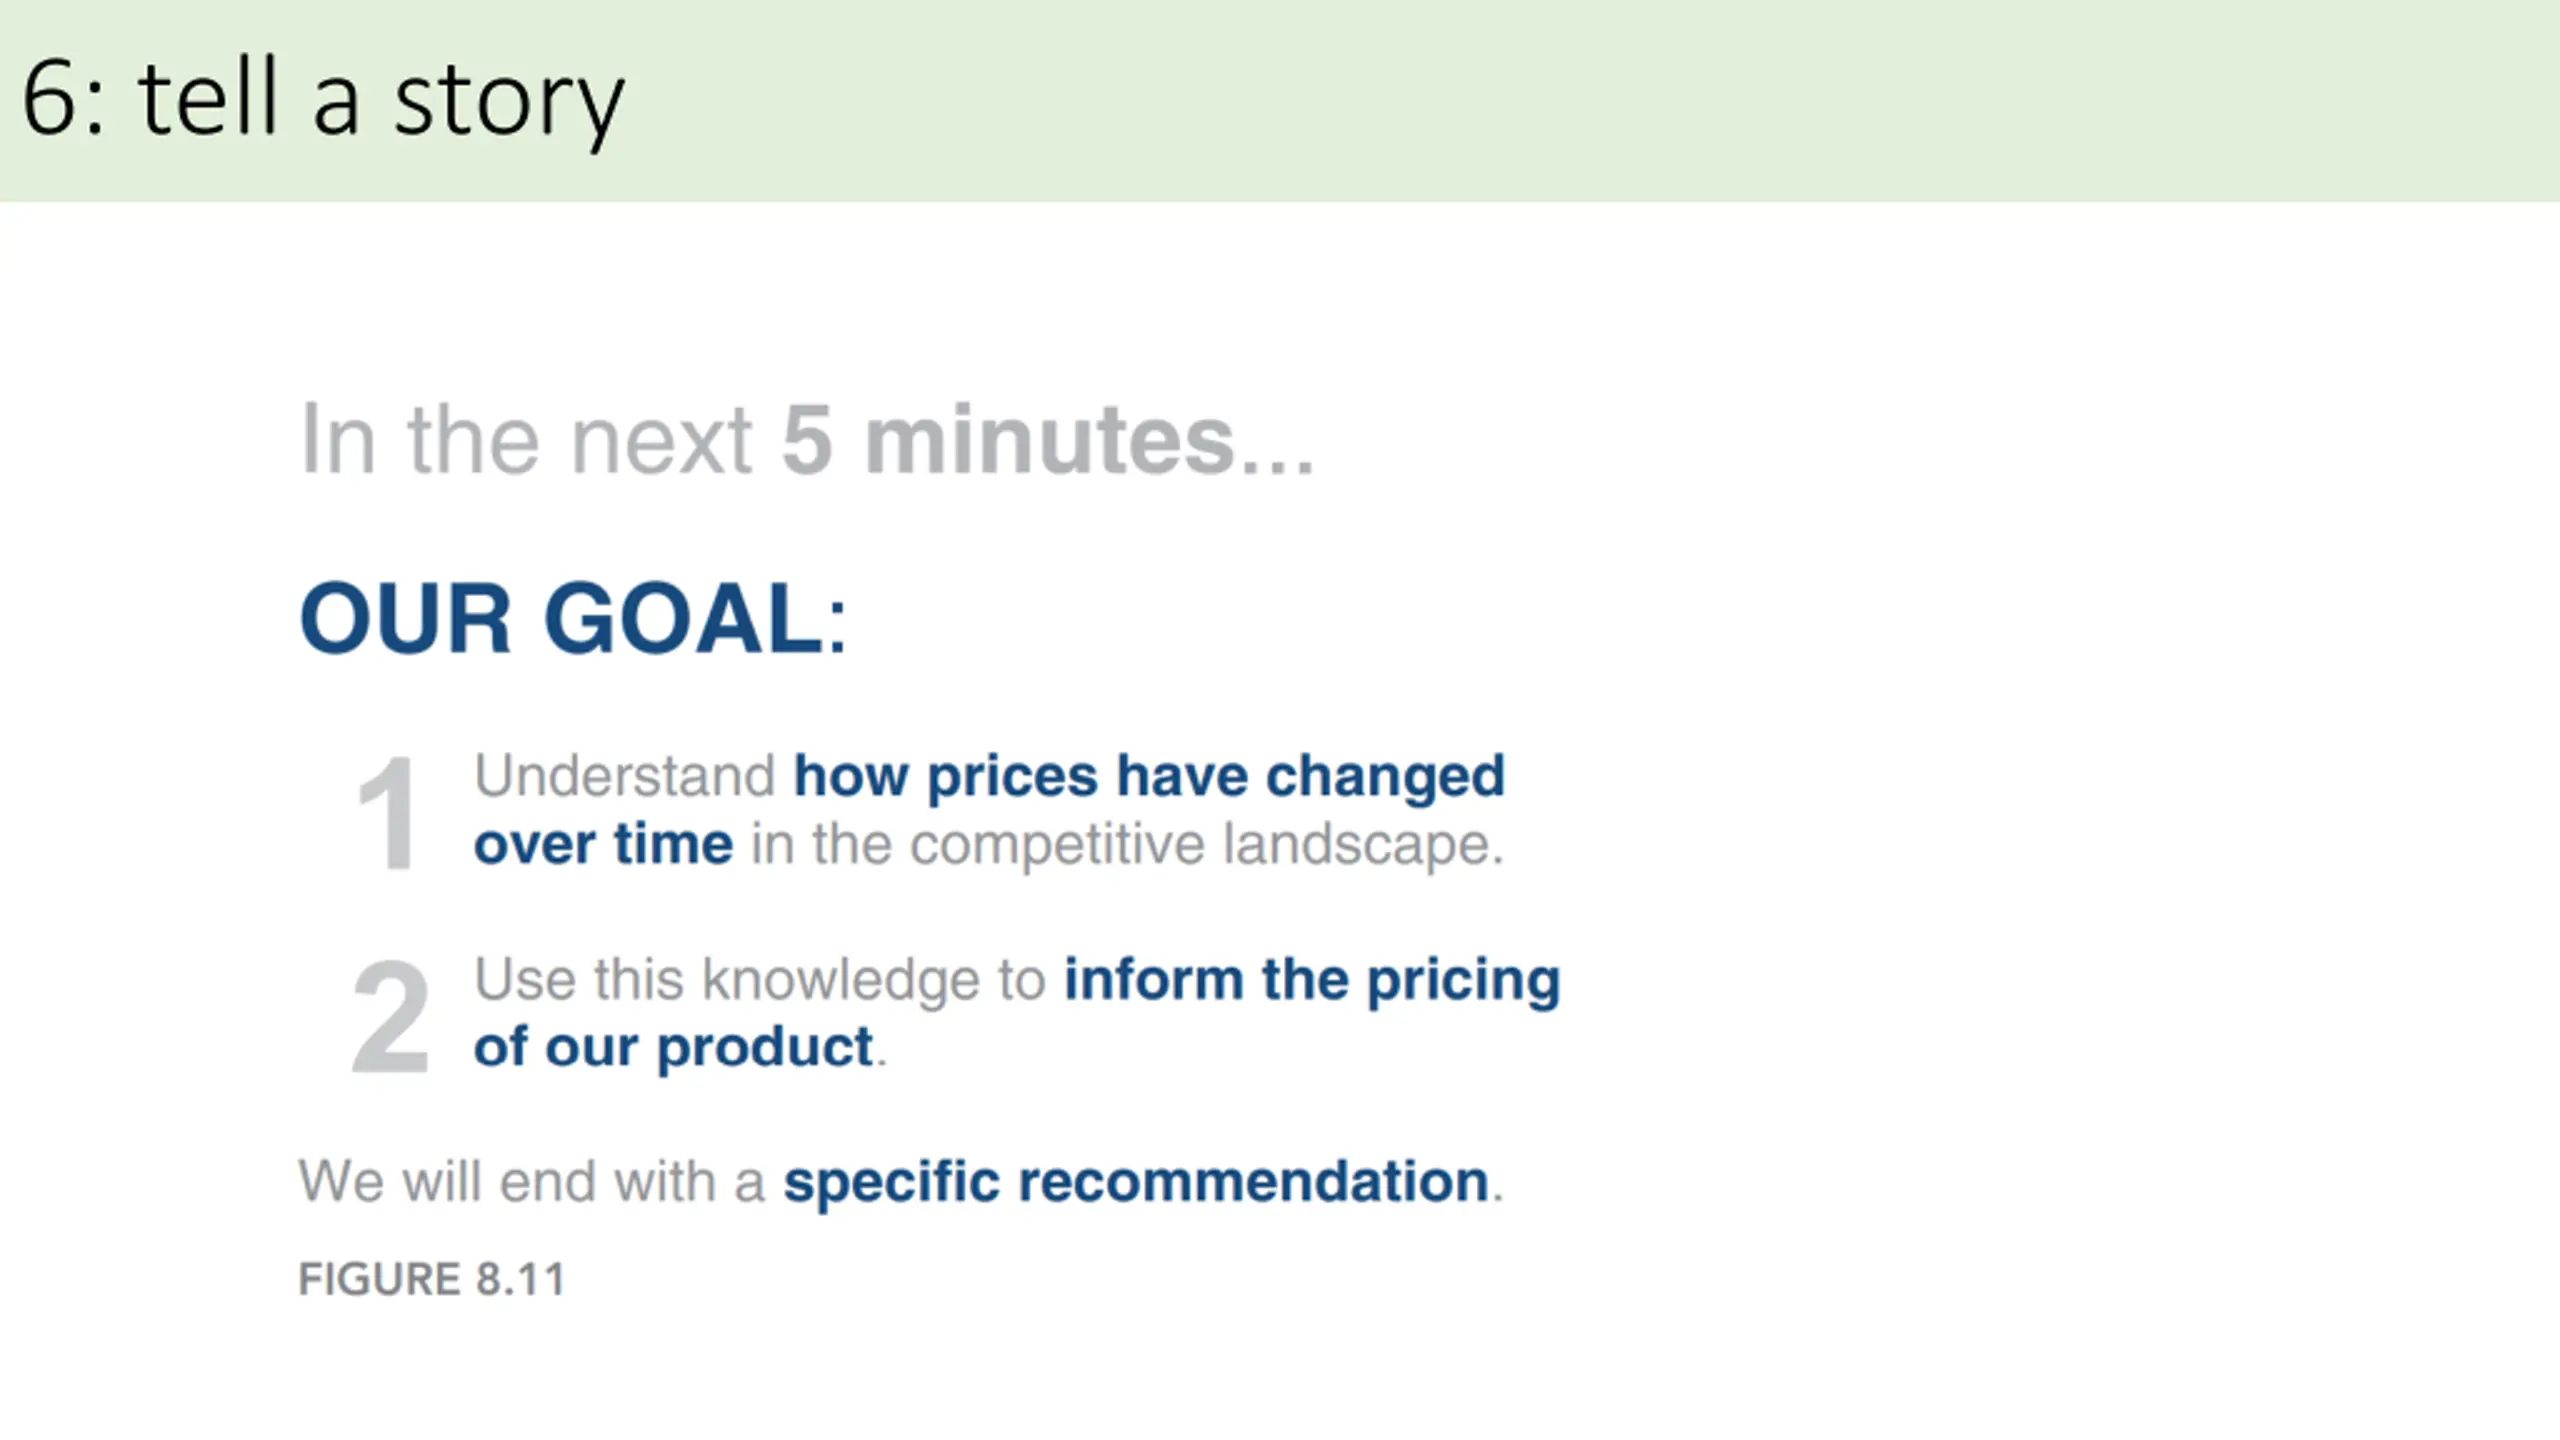Select the text 'Use this knowledge to'
The image size is (2560, 1440).
[x=760, y=980]
